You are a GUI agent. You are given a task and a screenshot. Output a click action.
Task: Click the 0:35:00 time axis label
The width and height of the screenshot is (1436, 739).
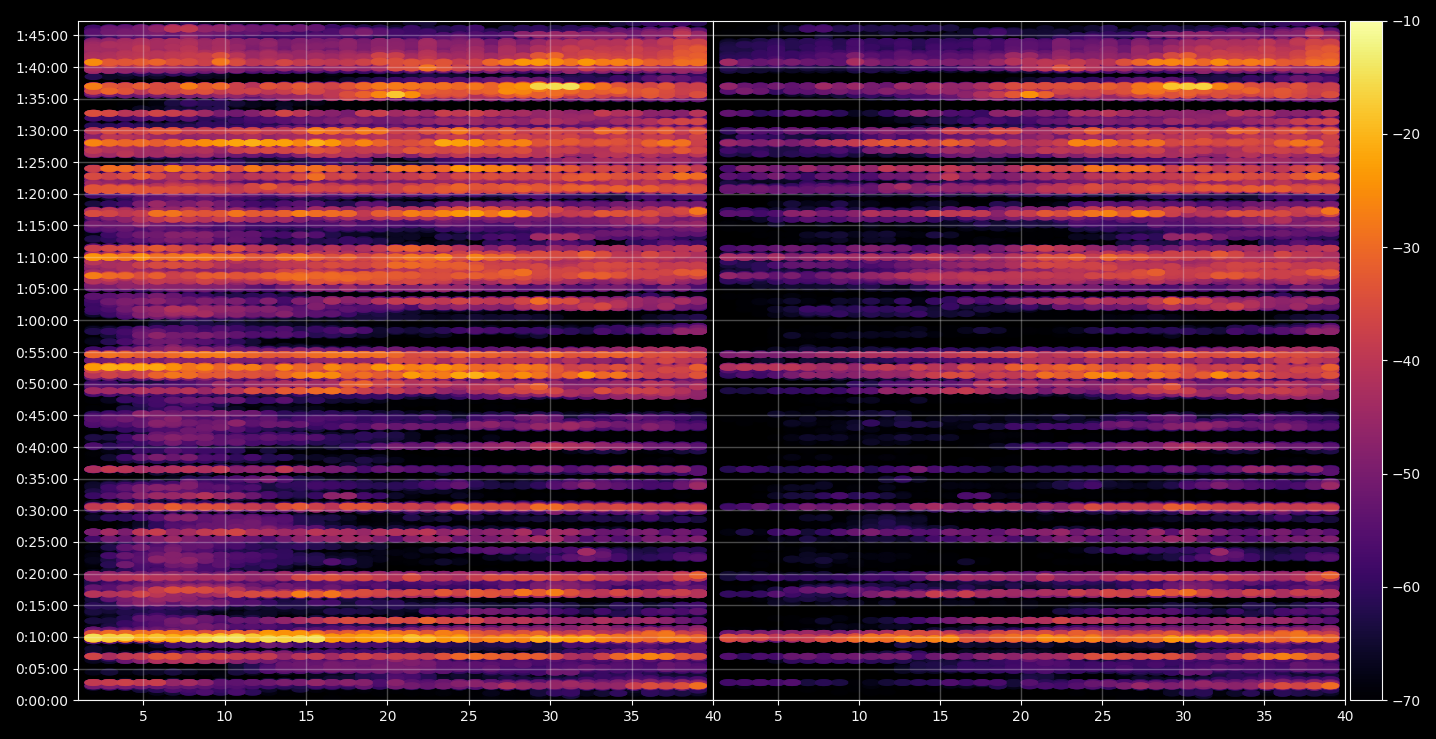click(x=43, y=479)
